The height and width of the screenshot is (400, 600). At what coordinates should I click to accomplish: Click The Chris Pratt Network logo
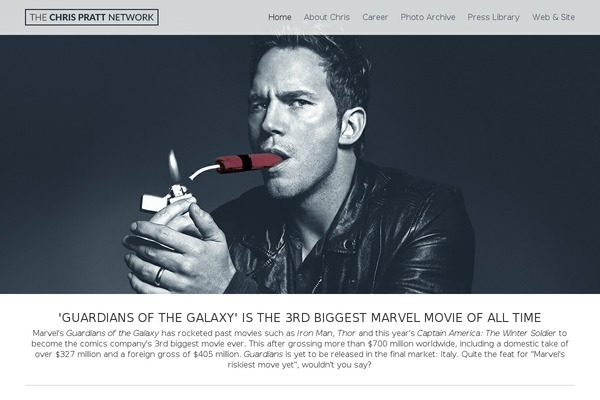pyautogui.click(x=92, y=17)
